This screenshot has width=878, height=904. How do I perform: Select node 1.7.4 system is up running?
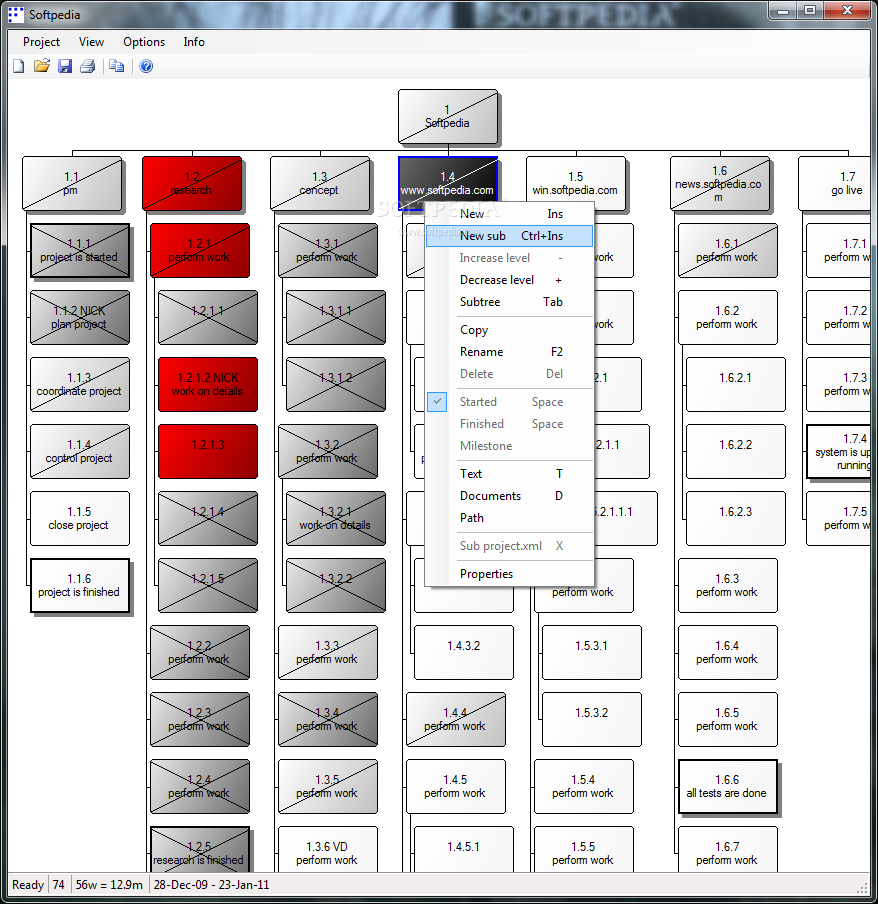coord(839,451)
